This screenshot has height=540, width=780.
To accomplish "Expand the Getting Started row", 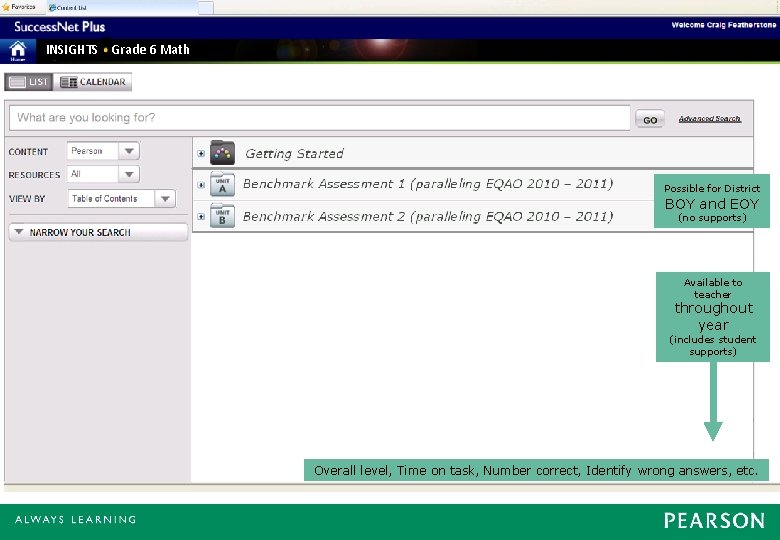I will [x=200, y=154].
